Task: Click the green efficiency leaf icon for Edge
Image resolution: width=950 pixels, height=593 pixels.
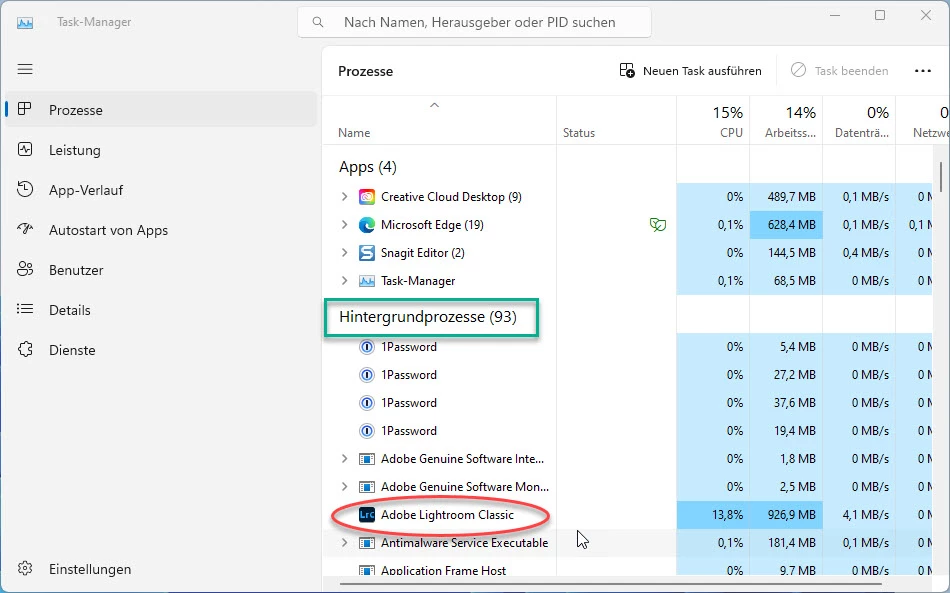Action: tap(657, 225)
